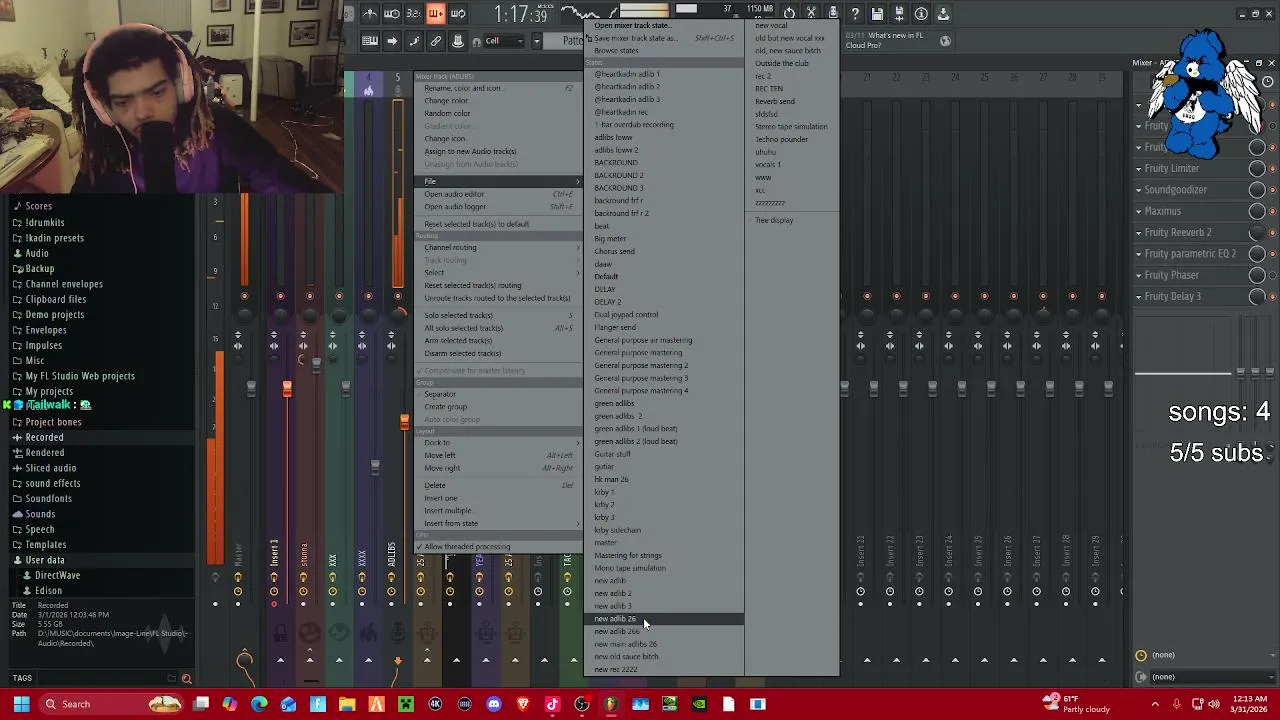Click the arrow step-edit icon in toolbar

coord(392,41)
